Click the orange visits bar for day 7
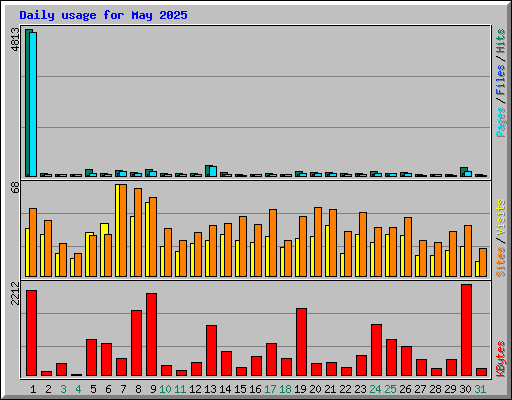The height and width of the screenshot is (400, 512). pyautogui.click(x=123, y=230)
